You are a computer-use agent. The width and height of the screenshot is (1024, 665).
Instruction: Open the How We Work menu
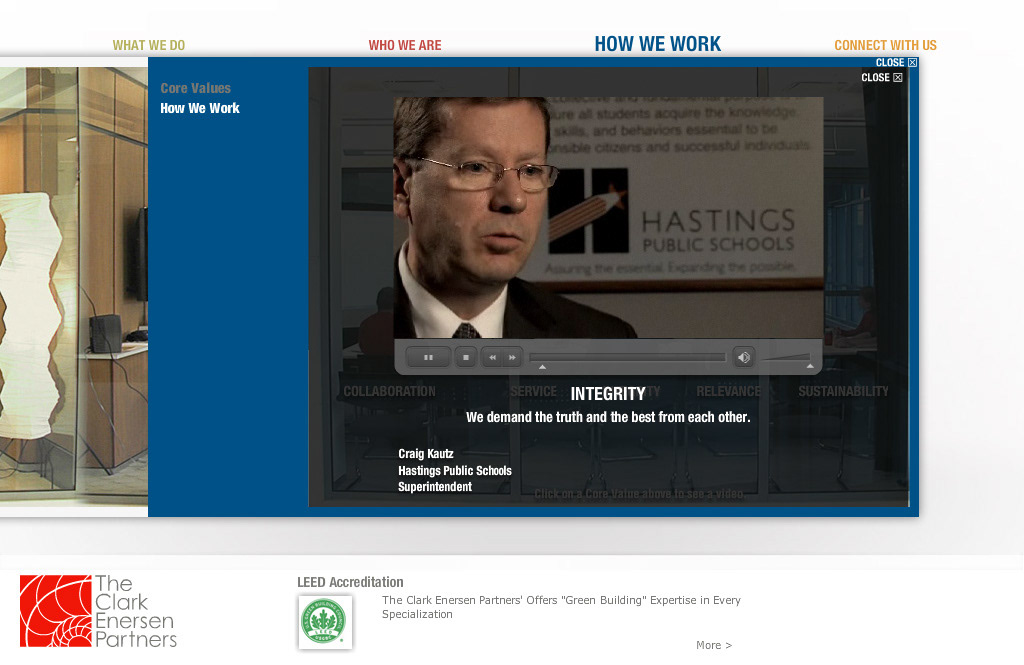pyautogui.click(x=658, y=44)
